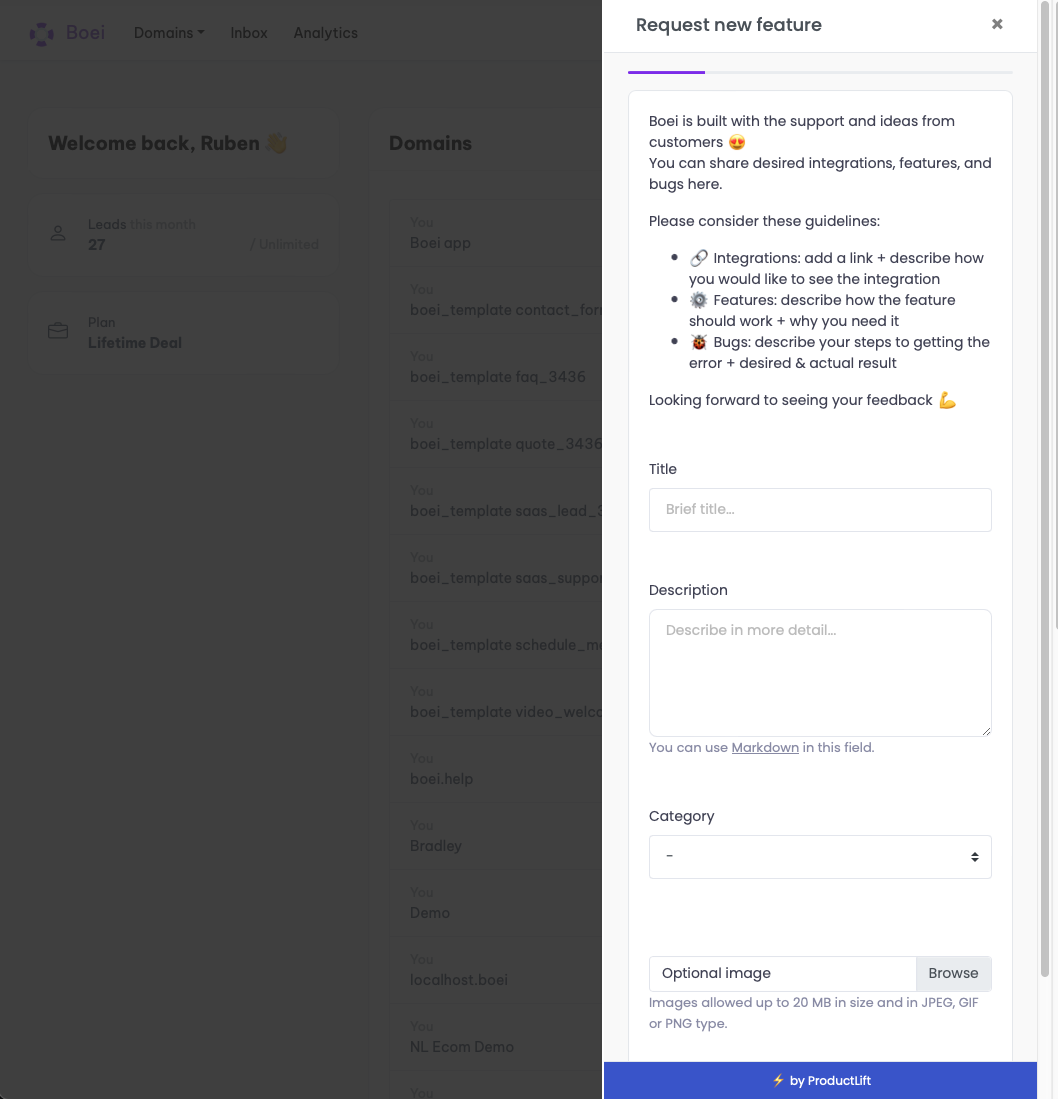Viewport: 1058px width, 1099px height.
Task: Click the Optional image file field
Action: pos(782,973)
